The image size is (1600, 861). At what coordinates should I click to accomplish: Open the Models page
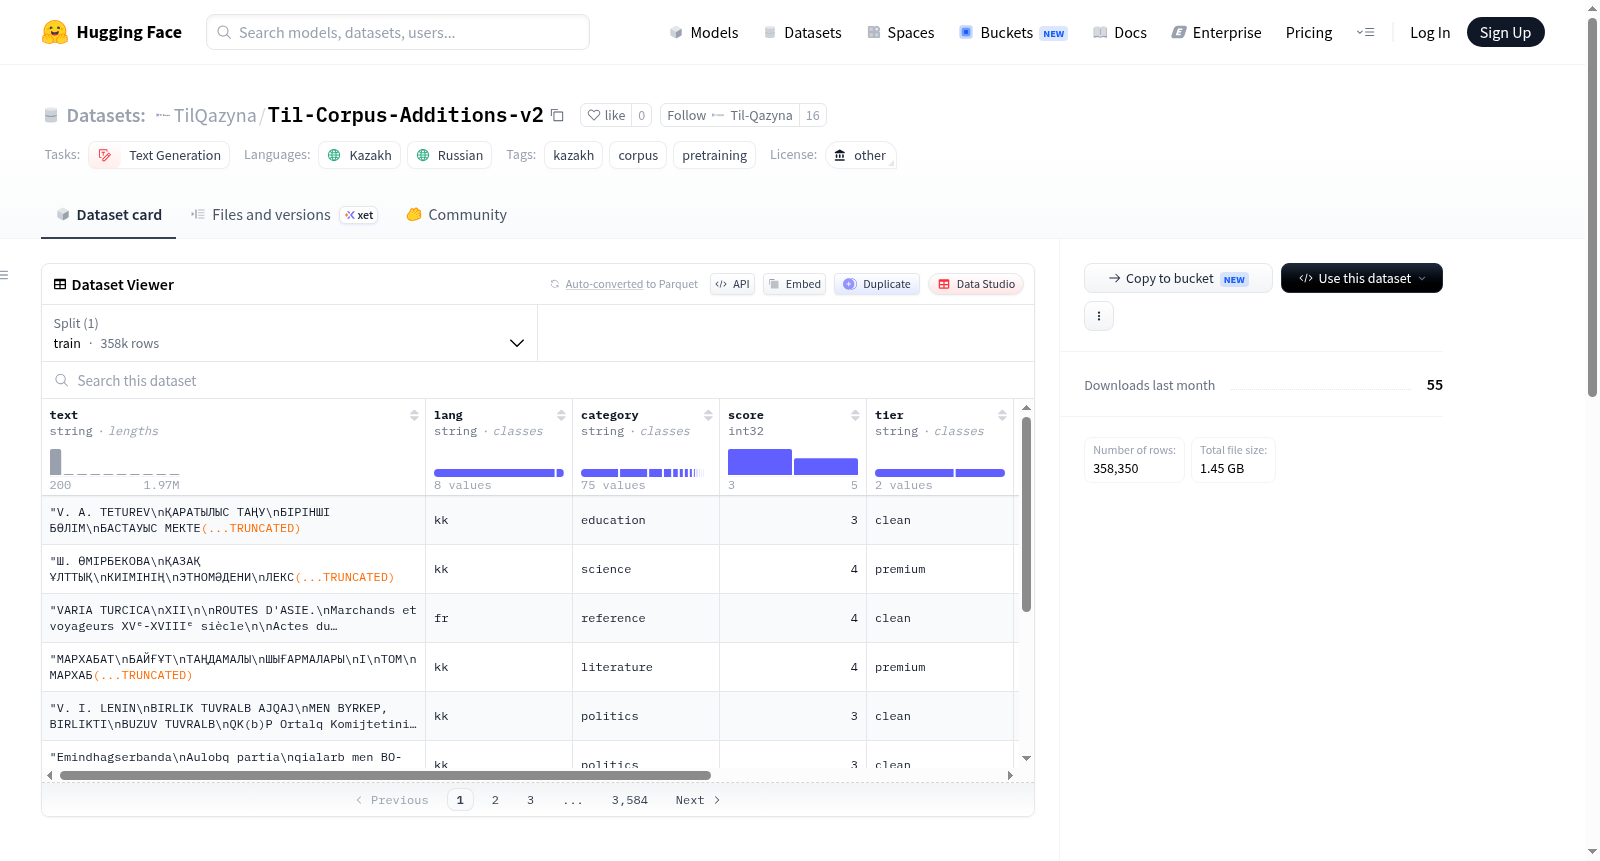click(x=704, y=32)
